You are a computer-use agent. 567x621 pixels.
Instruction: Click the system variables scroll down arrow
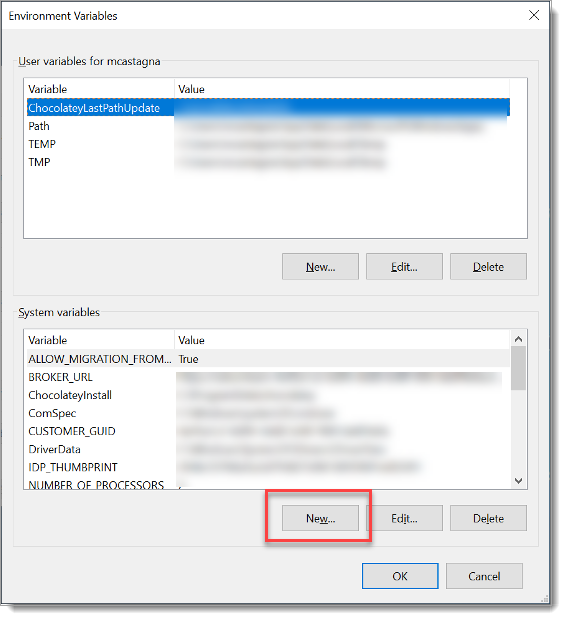pyautogui.click(x=518, y=480)
